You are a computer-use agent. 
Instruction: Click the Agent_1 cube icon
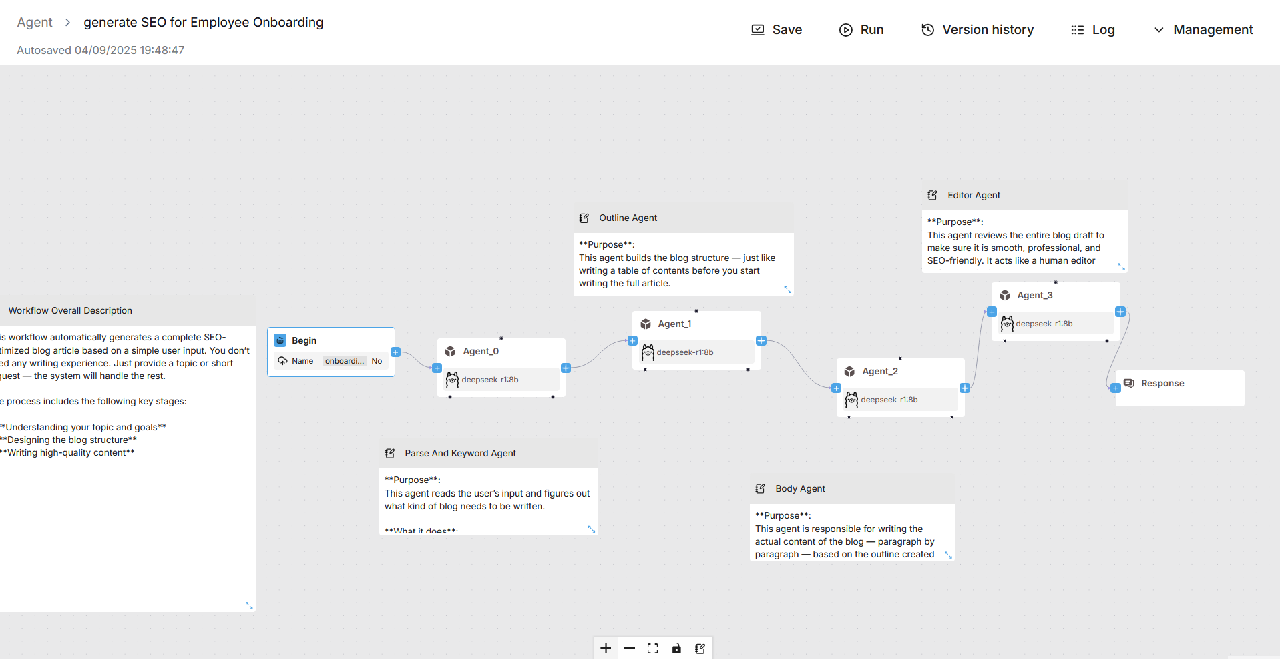[646, 324]
